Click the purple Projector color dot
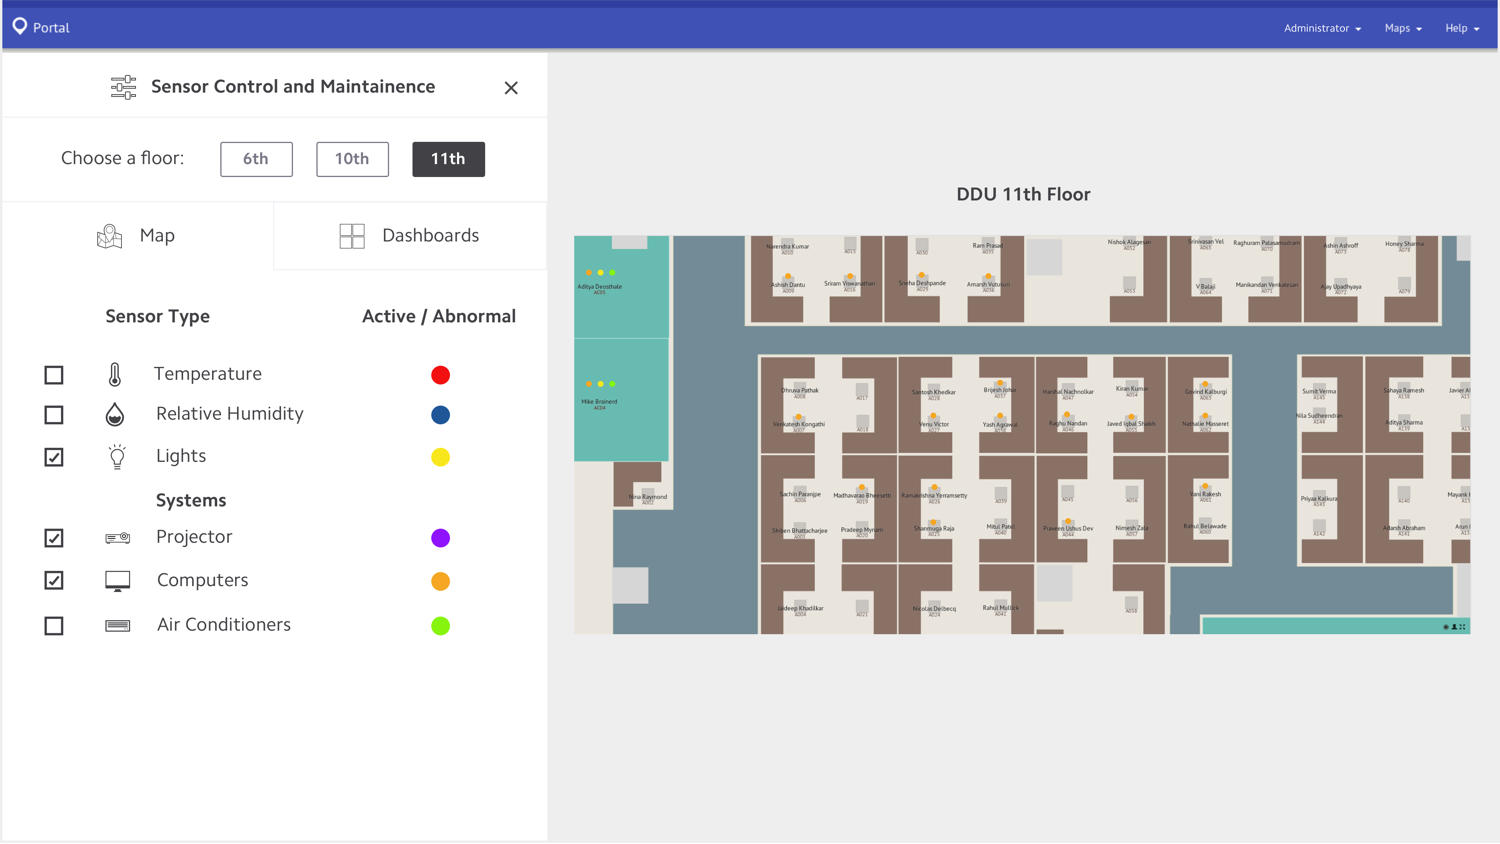 coord(440,538)
